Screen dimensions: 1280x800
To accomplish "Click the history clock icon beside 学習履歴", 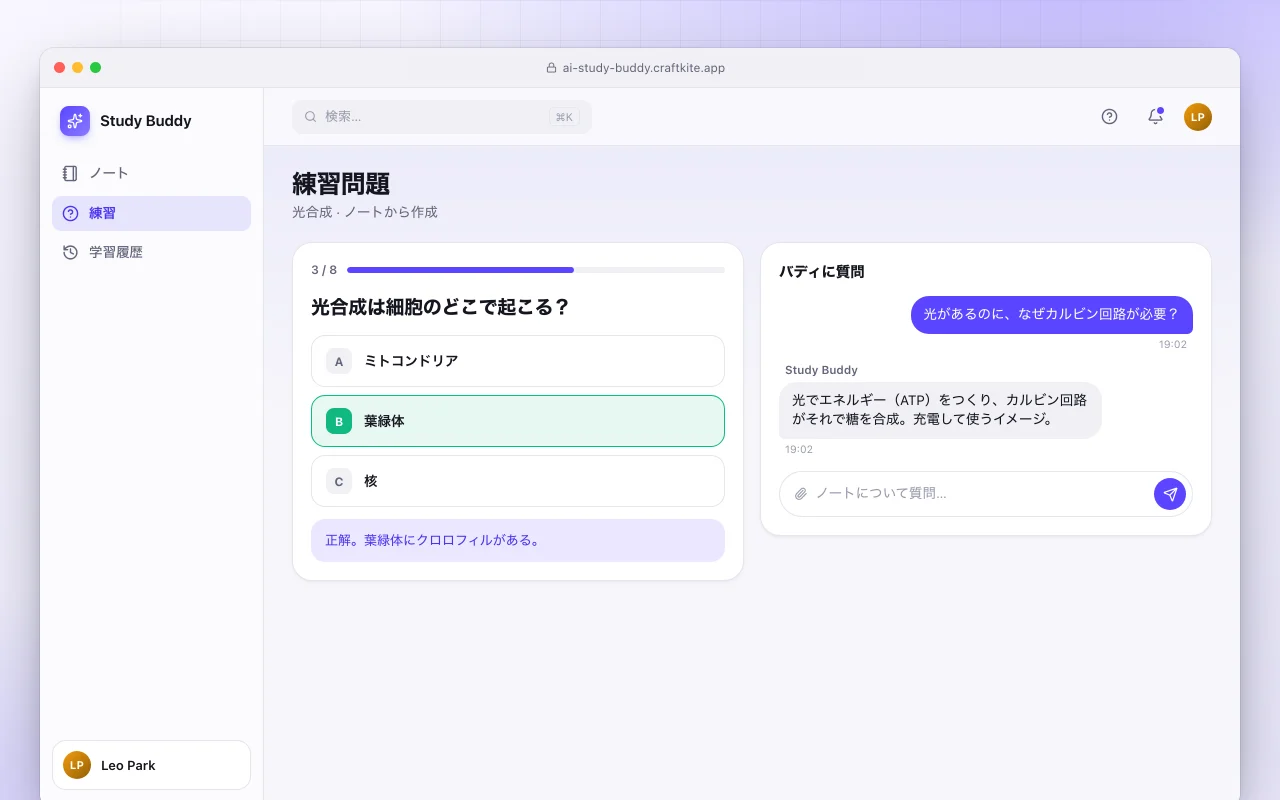I will point(70,252).
